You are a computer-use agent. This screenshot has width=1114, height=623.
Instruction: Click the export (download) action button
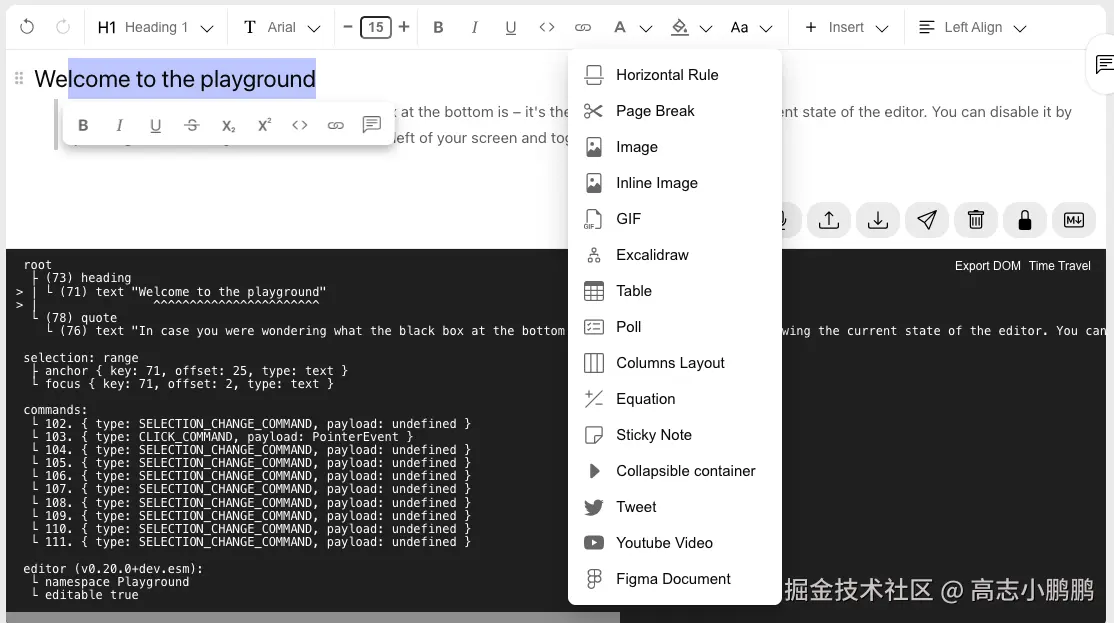877,220
